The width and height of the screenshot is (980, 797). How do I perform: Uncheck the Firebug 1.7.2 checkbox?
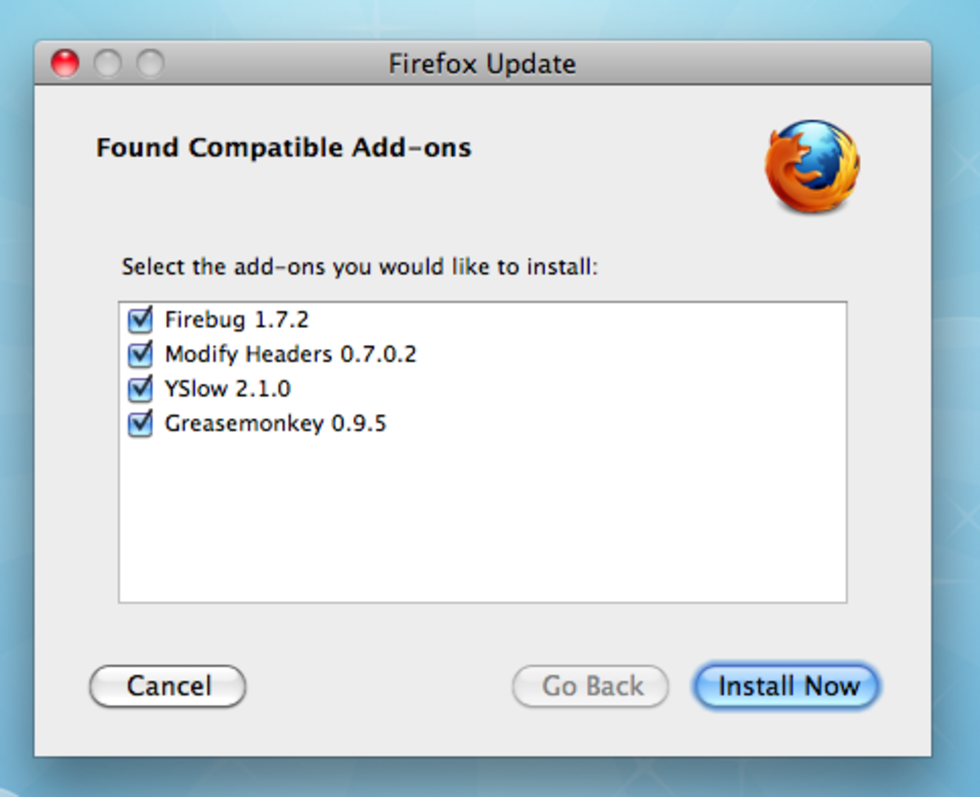(x=140, y=321)
